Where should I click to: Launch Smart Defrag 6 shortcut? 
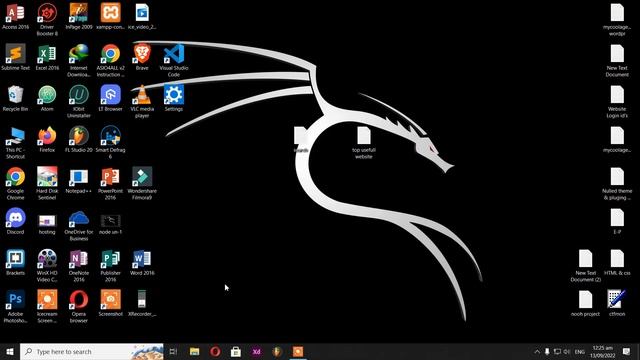click(x=111, y=142)
